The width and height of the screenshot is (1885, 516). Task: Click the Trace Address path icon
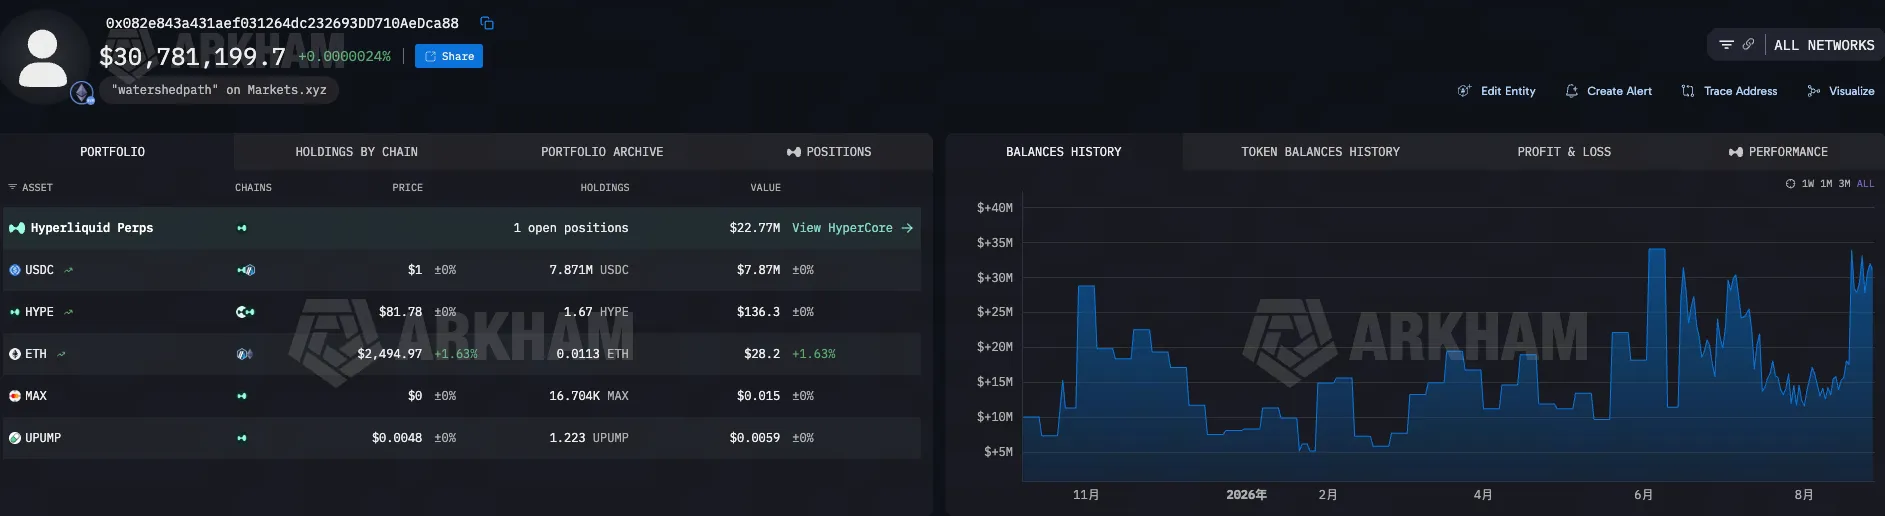[1688, 91]
